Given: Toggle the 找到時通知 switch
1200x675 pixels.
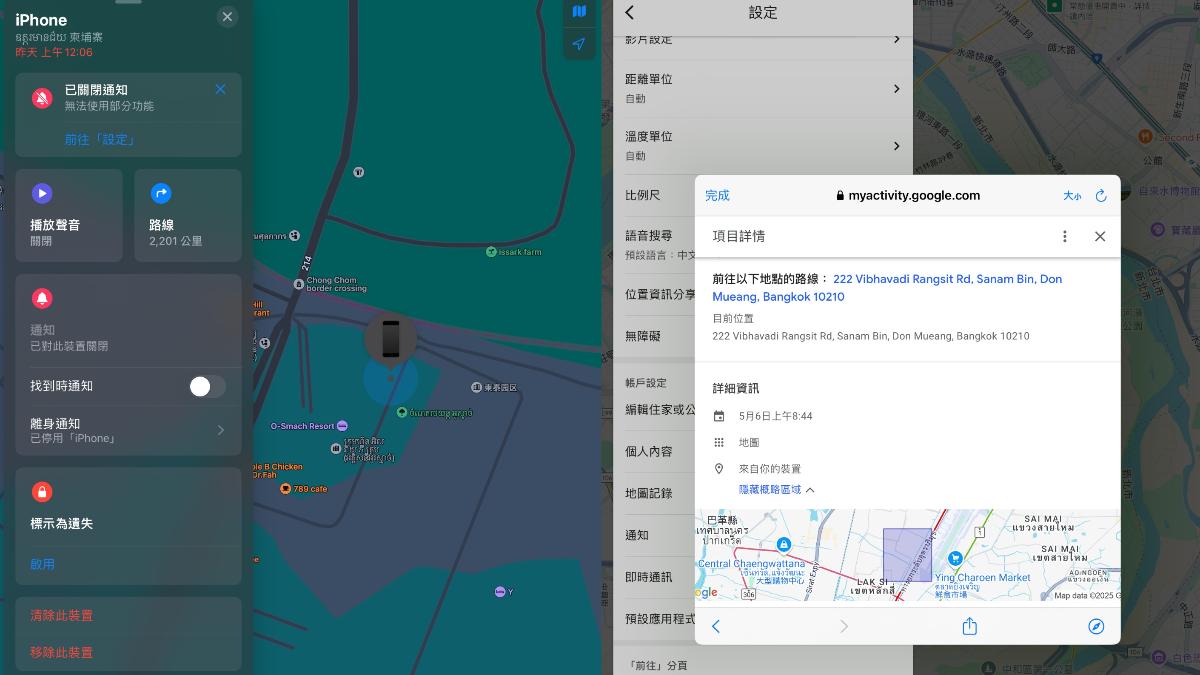Looking at the screenshot, I should coord(208,386).
